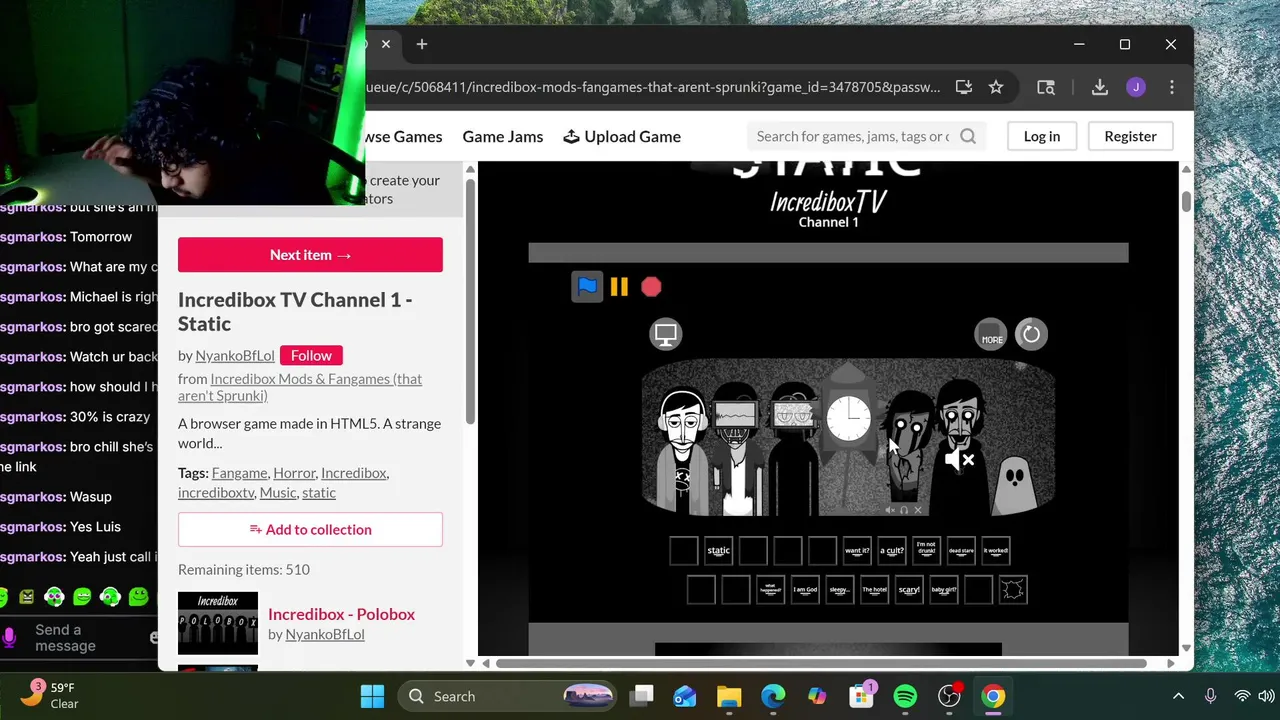Click the green flag start icon
Viewport: 1280px width, 720px height.
coord(587,287)
